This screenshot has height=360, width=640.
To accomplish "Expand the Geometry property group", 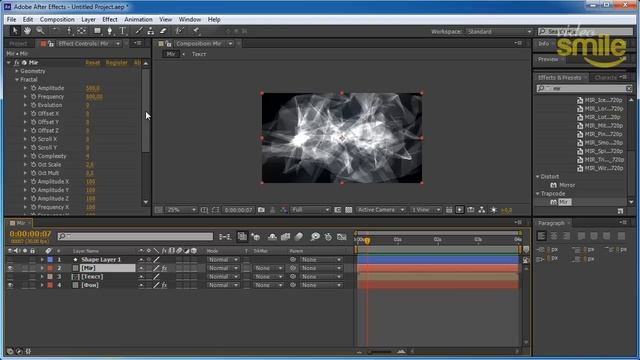I will coord(17,71).
